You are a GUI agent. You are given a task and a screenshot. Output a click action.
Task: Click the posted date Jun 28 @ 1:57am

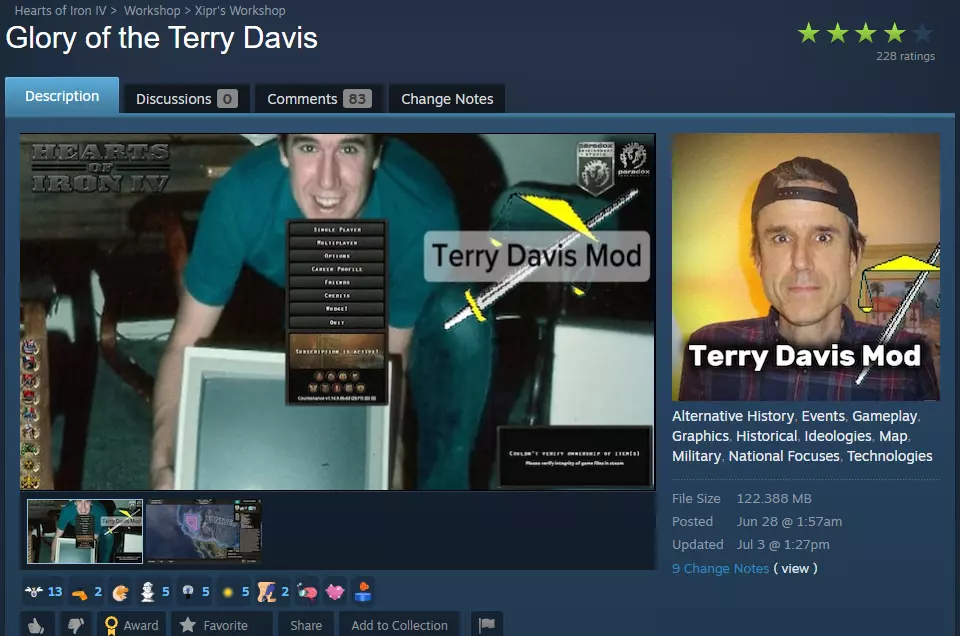click(789, 522)
